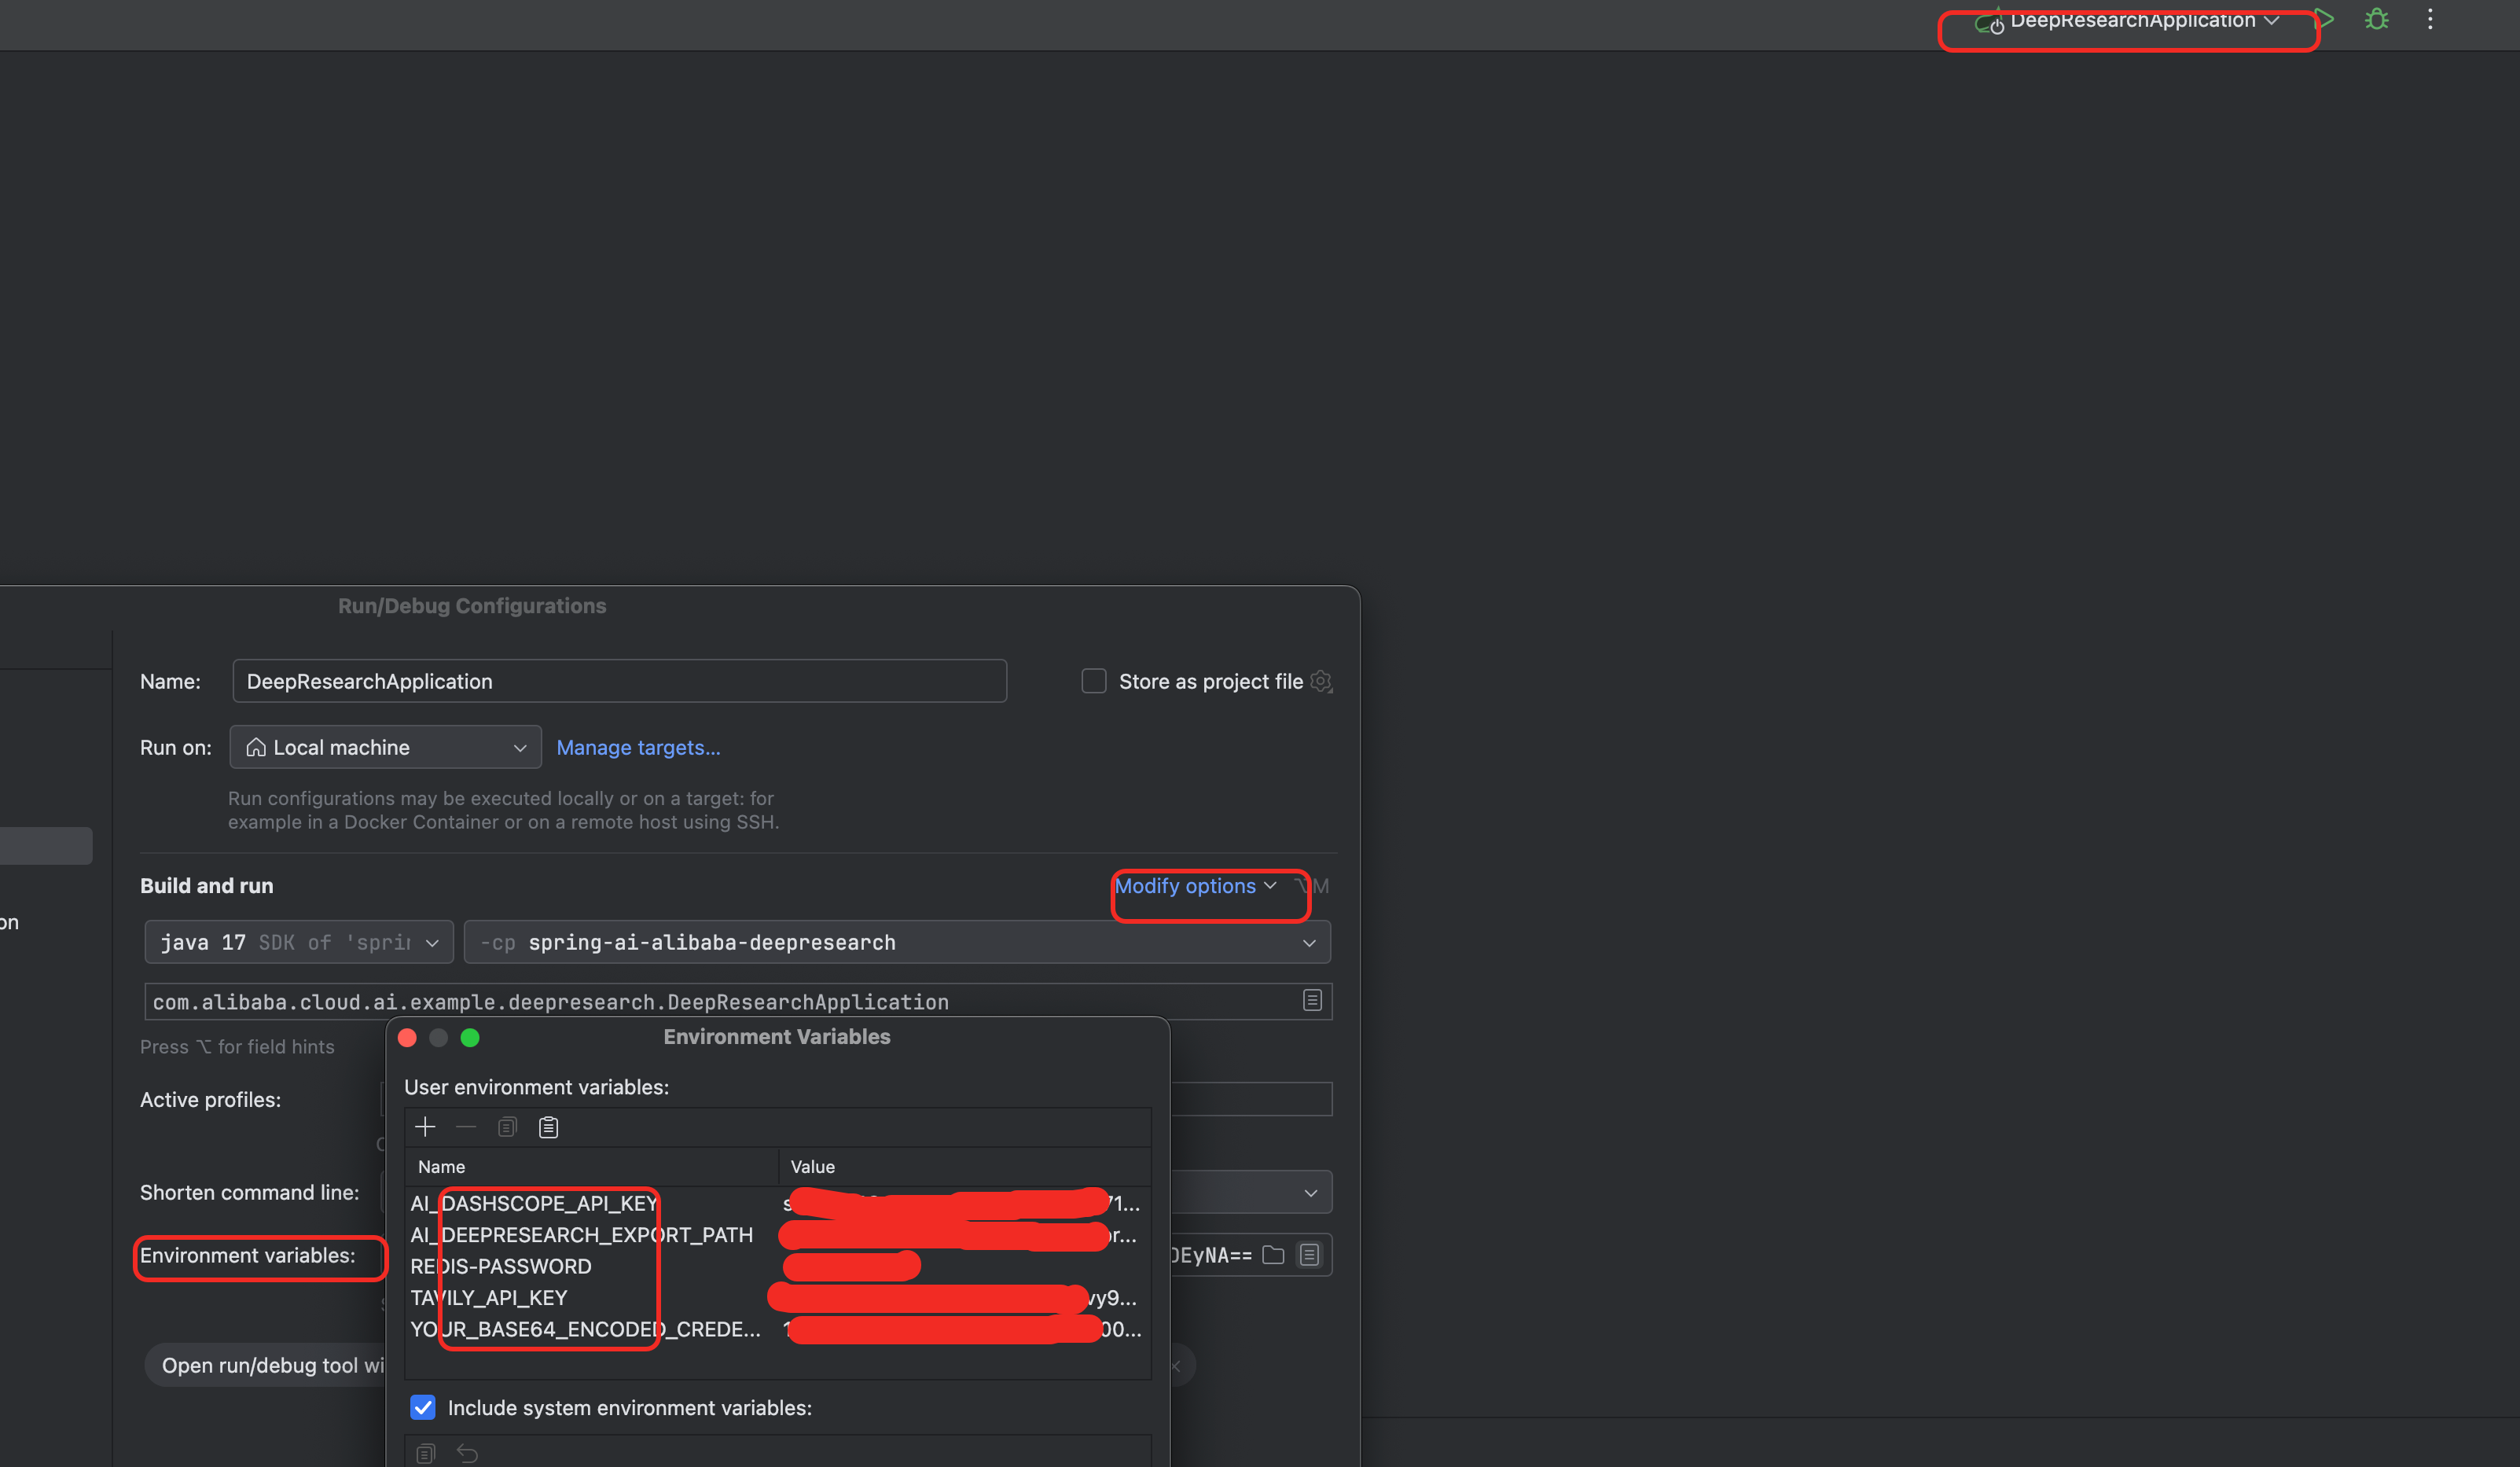Toggle Store as project file checkbox
This screenshot has height=1467, width=2520.
coord(1094,681)
